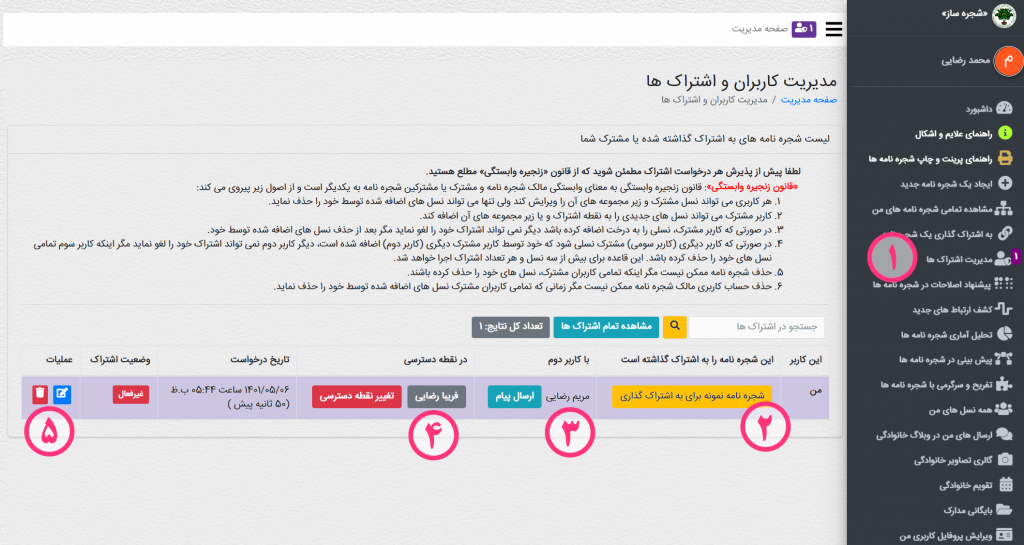Screen dimensions: 1024x545
Task: Click the red trash delete icon
Action: 40,394
